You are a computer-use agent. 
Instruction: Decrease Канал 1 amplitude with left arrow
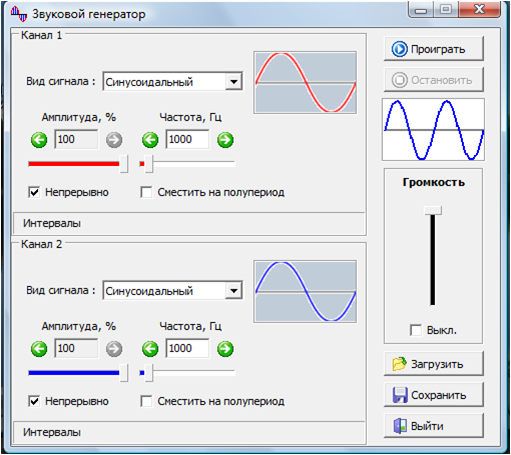(x=39, y=140)
